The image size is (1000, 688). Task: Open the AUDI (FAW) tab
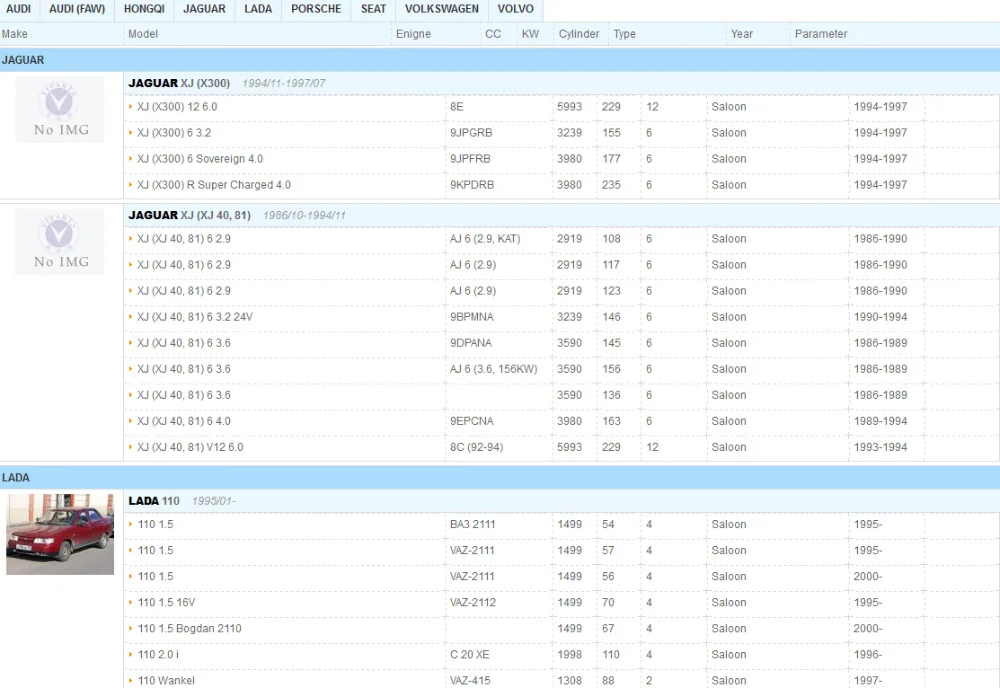click(x=77, y=9)
